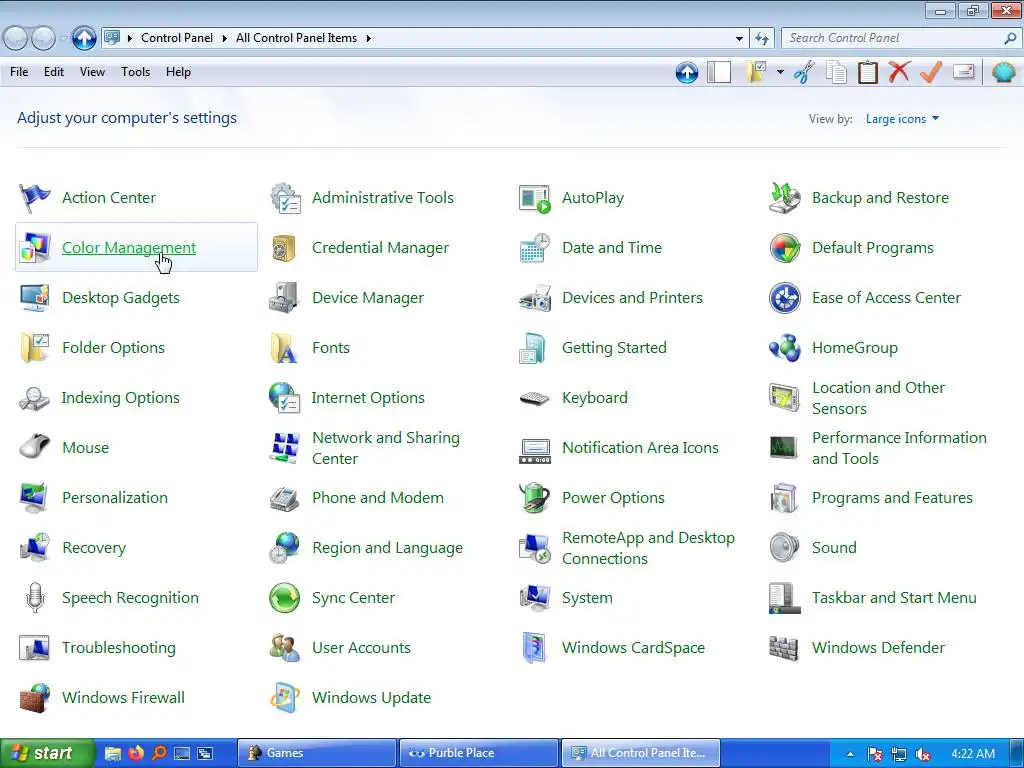Open Credential Manager safe icon
The height and width of the screenshot is (768, 1024).
(x=284, y=248)
